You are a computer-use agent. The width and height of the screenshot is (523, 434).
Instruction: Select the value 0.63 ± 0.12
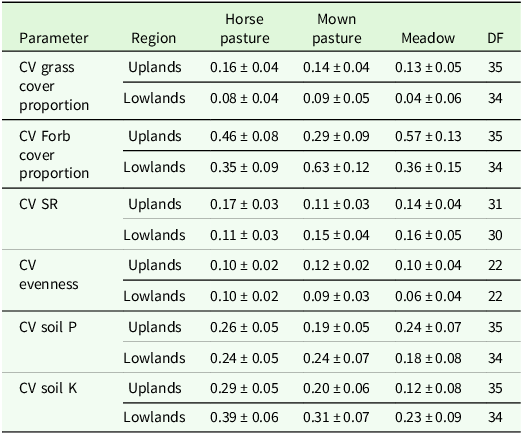(336, 167)
